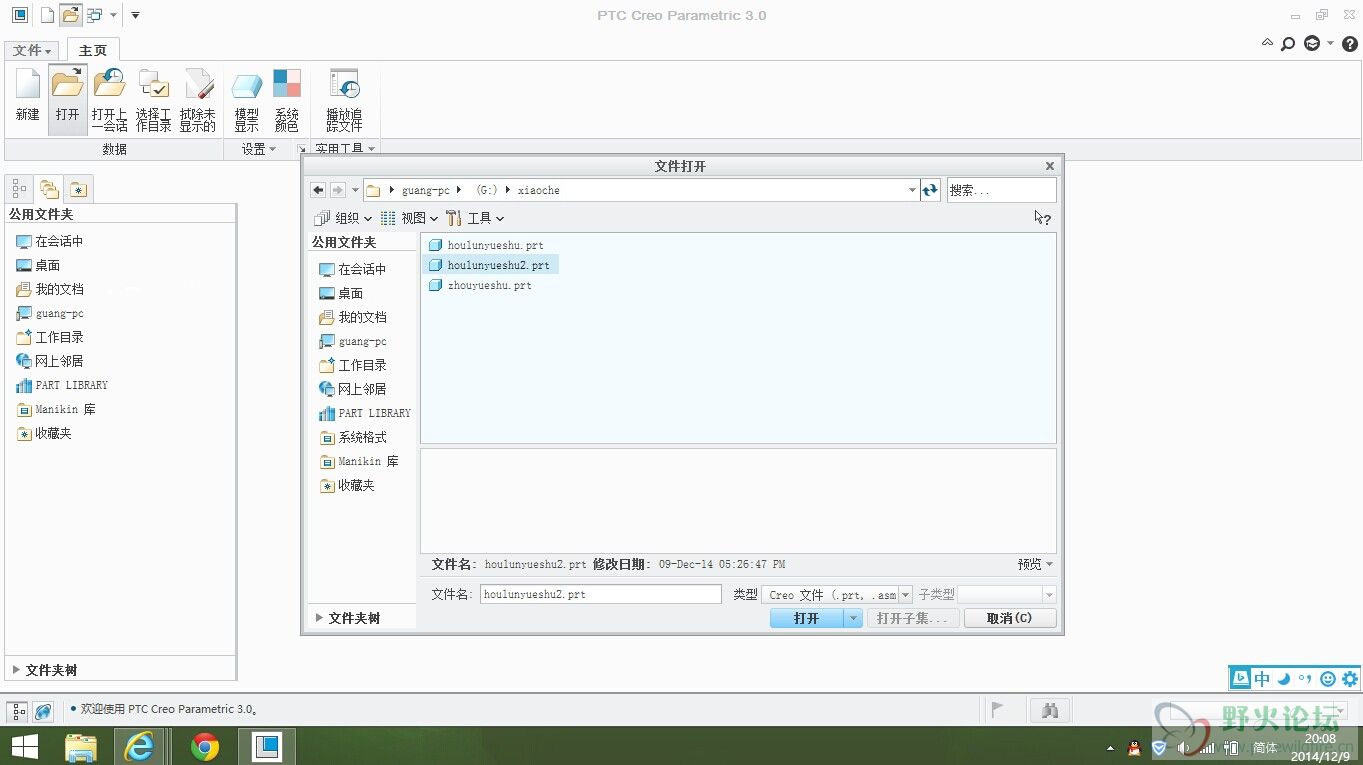Screen dimensions: 1363x765
Task: Open Google Chrome from the taskbar
Action: (205, 746)
